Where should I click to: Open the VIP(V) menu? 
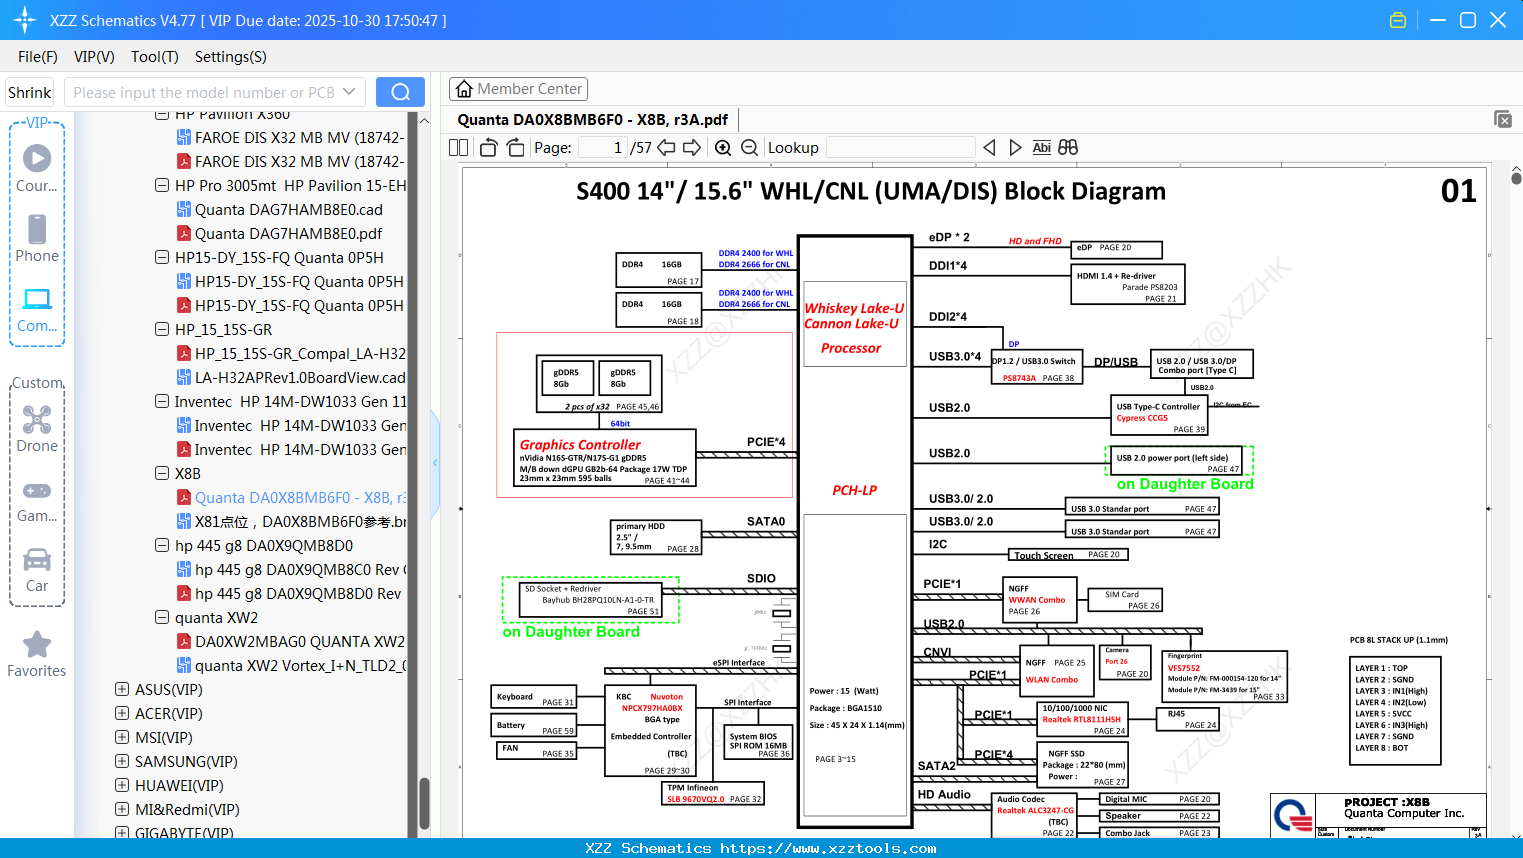pyautogui.click(x=94, y=57)
